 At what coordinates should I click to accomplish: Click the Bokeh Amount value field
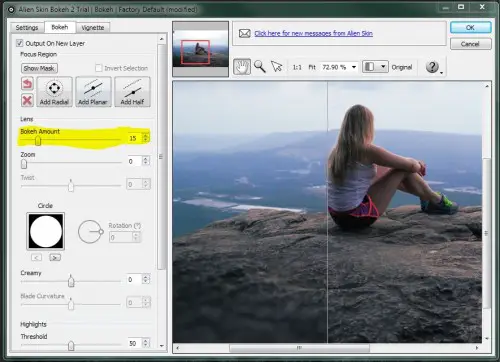coord(134,138)
